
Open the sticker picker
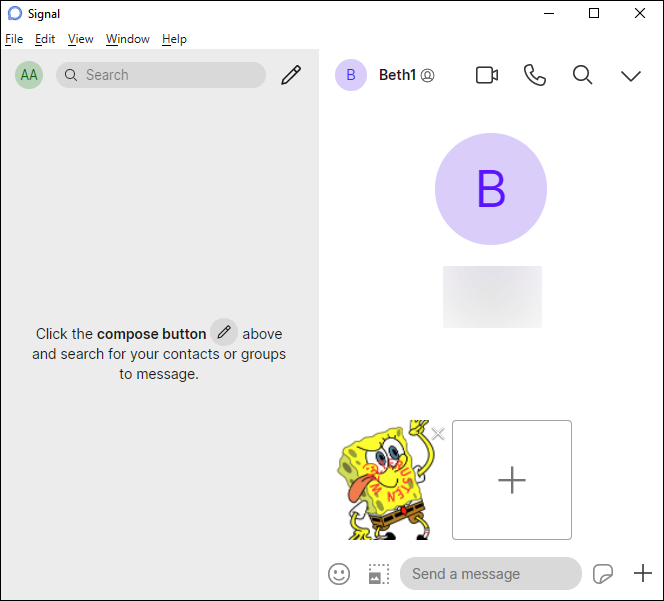[x=603, y=574]
